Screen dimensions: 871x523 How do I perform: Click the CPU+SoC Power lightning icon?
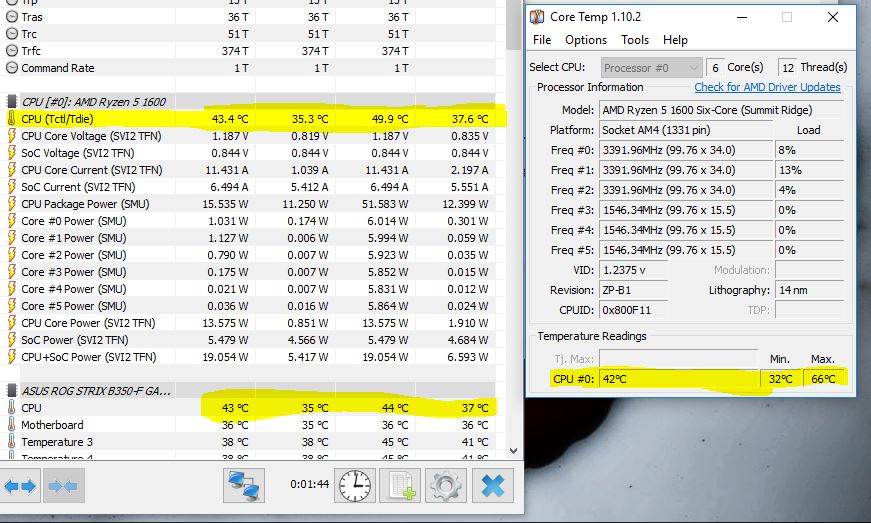[11, 356]
